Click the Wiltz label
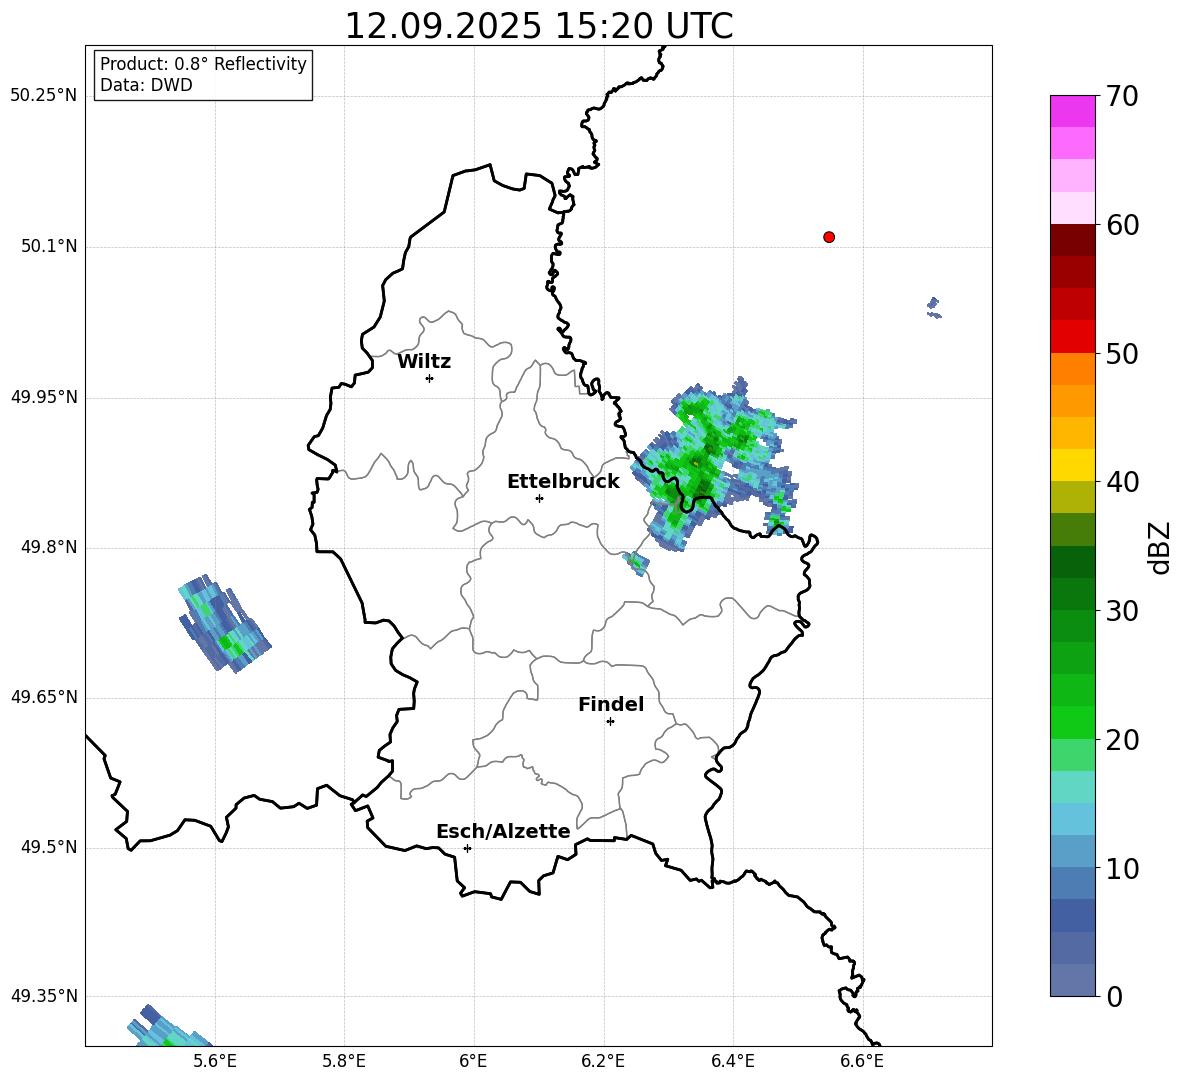Viewport: 1184px width, 1081px height. pyautogui.click(x=424, y=362)
